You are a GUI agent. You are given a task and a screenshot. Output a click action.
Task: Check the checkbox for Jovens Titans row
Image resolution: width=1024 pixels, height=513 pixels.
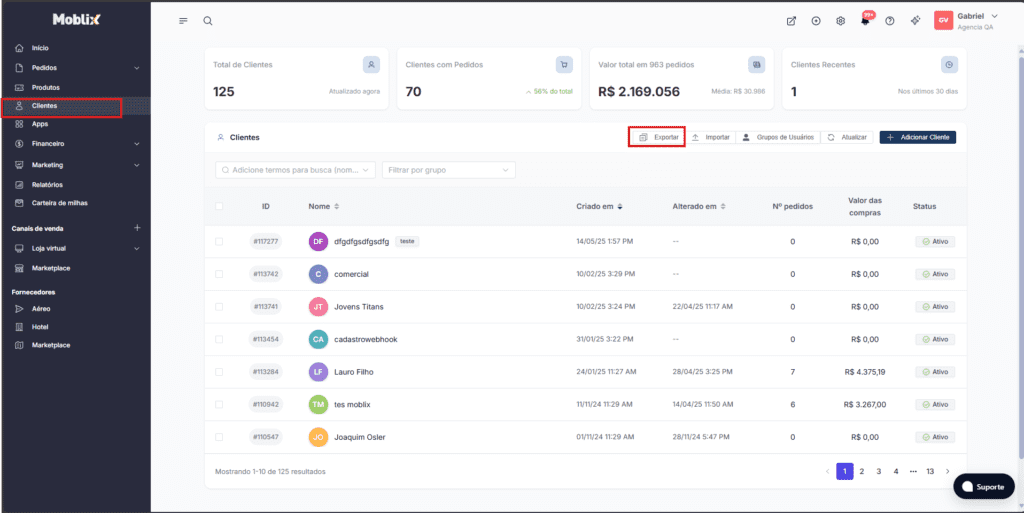coord(220,307)
